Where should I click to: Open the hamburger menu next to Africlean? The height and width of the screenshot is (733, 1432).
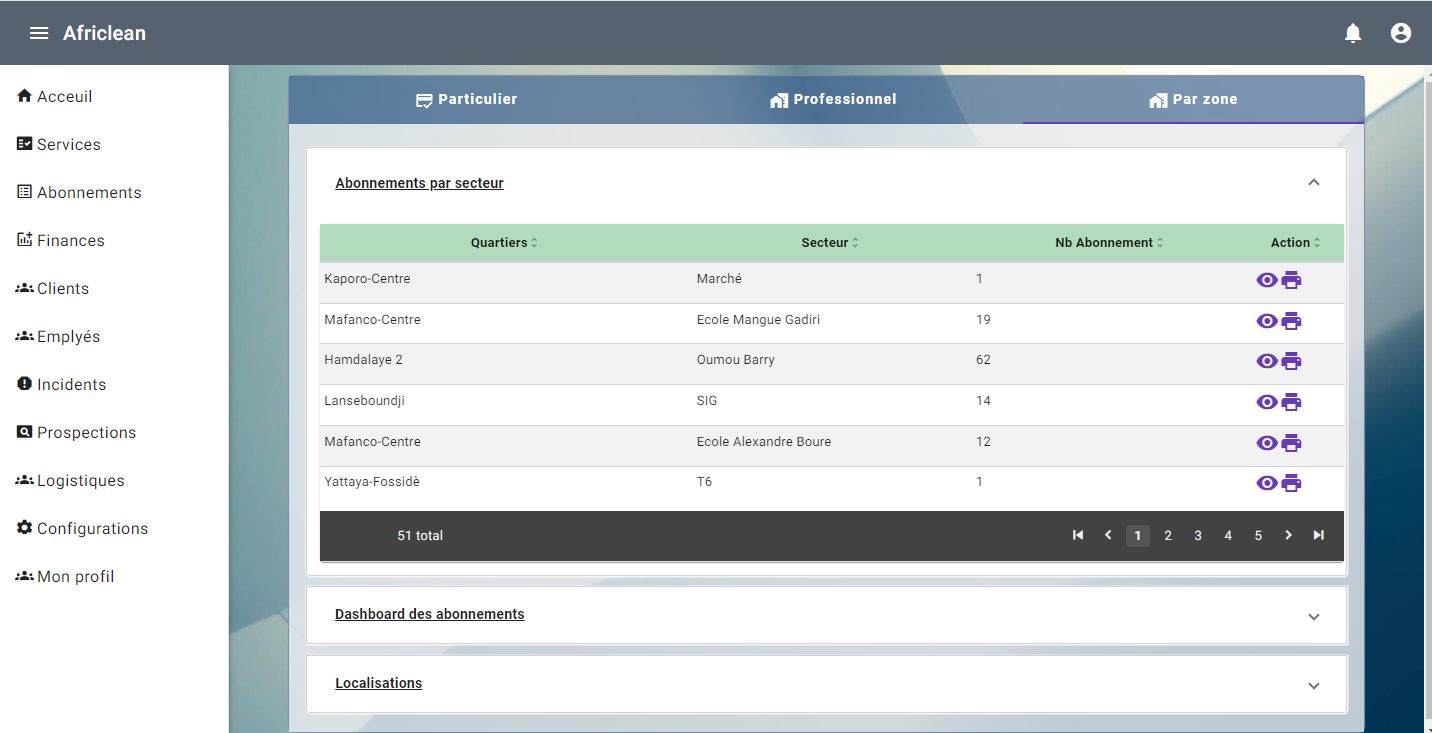click(39, 33)
